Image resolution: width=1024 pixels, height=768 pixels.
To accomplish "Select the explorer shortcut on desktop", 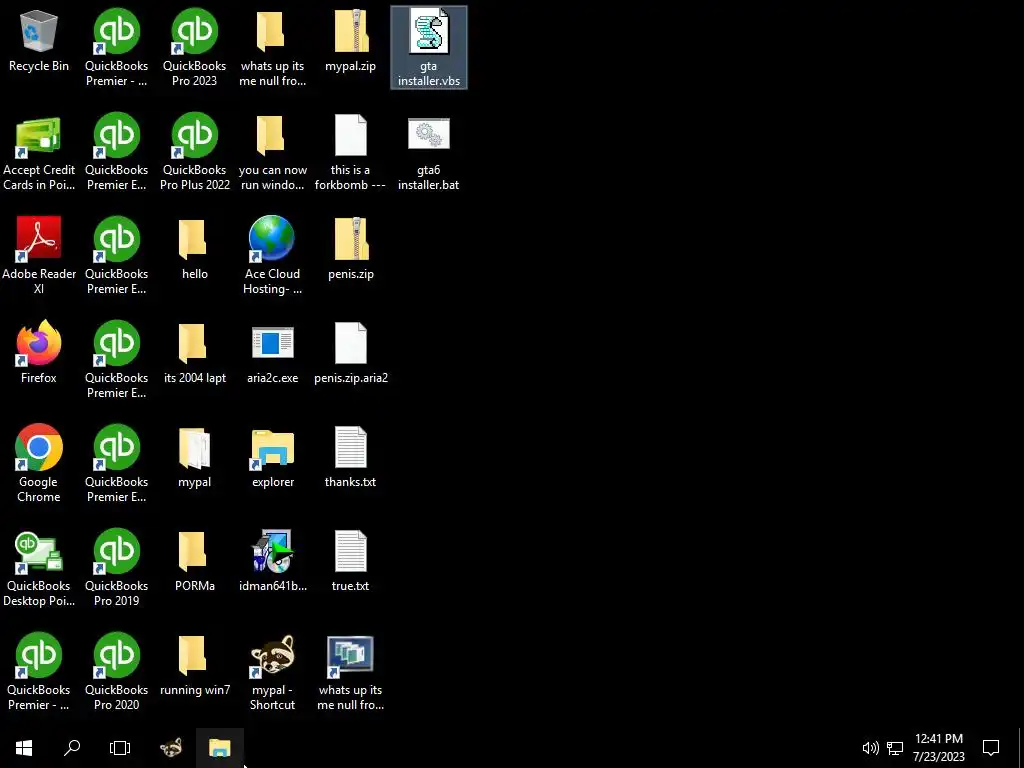I will [x=272, y=458].
